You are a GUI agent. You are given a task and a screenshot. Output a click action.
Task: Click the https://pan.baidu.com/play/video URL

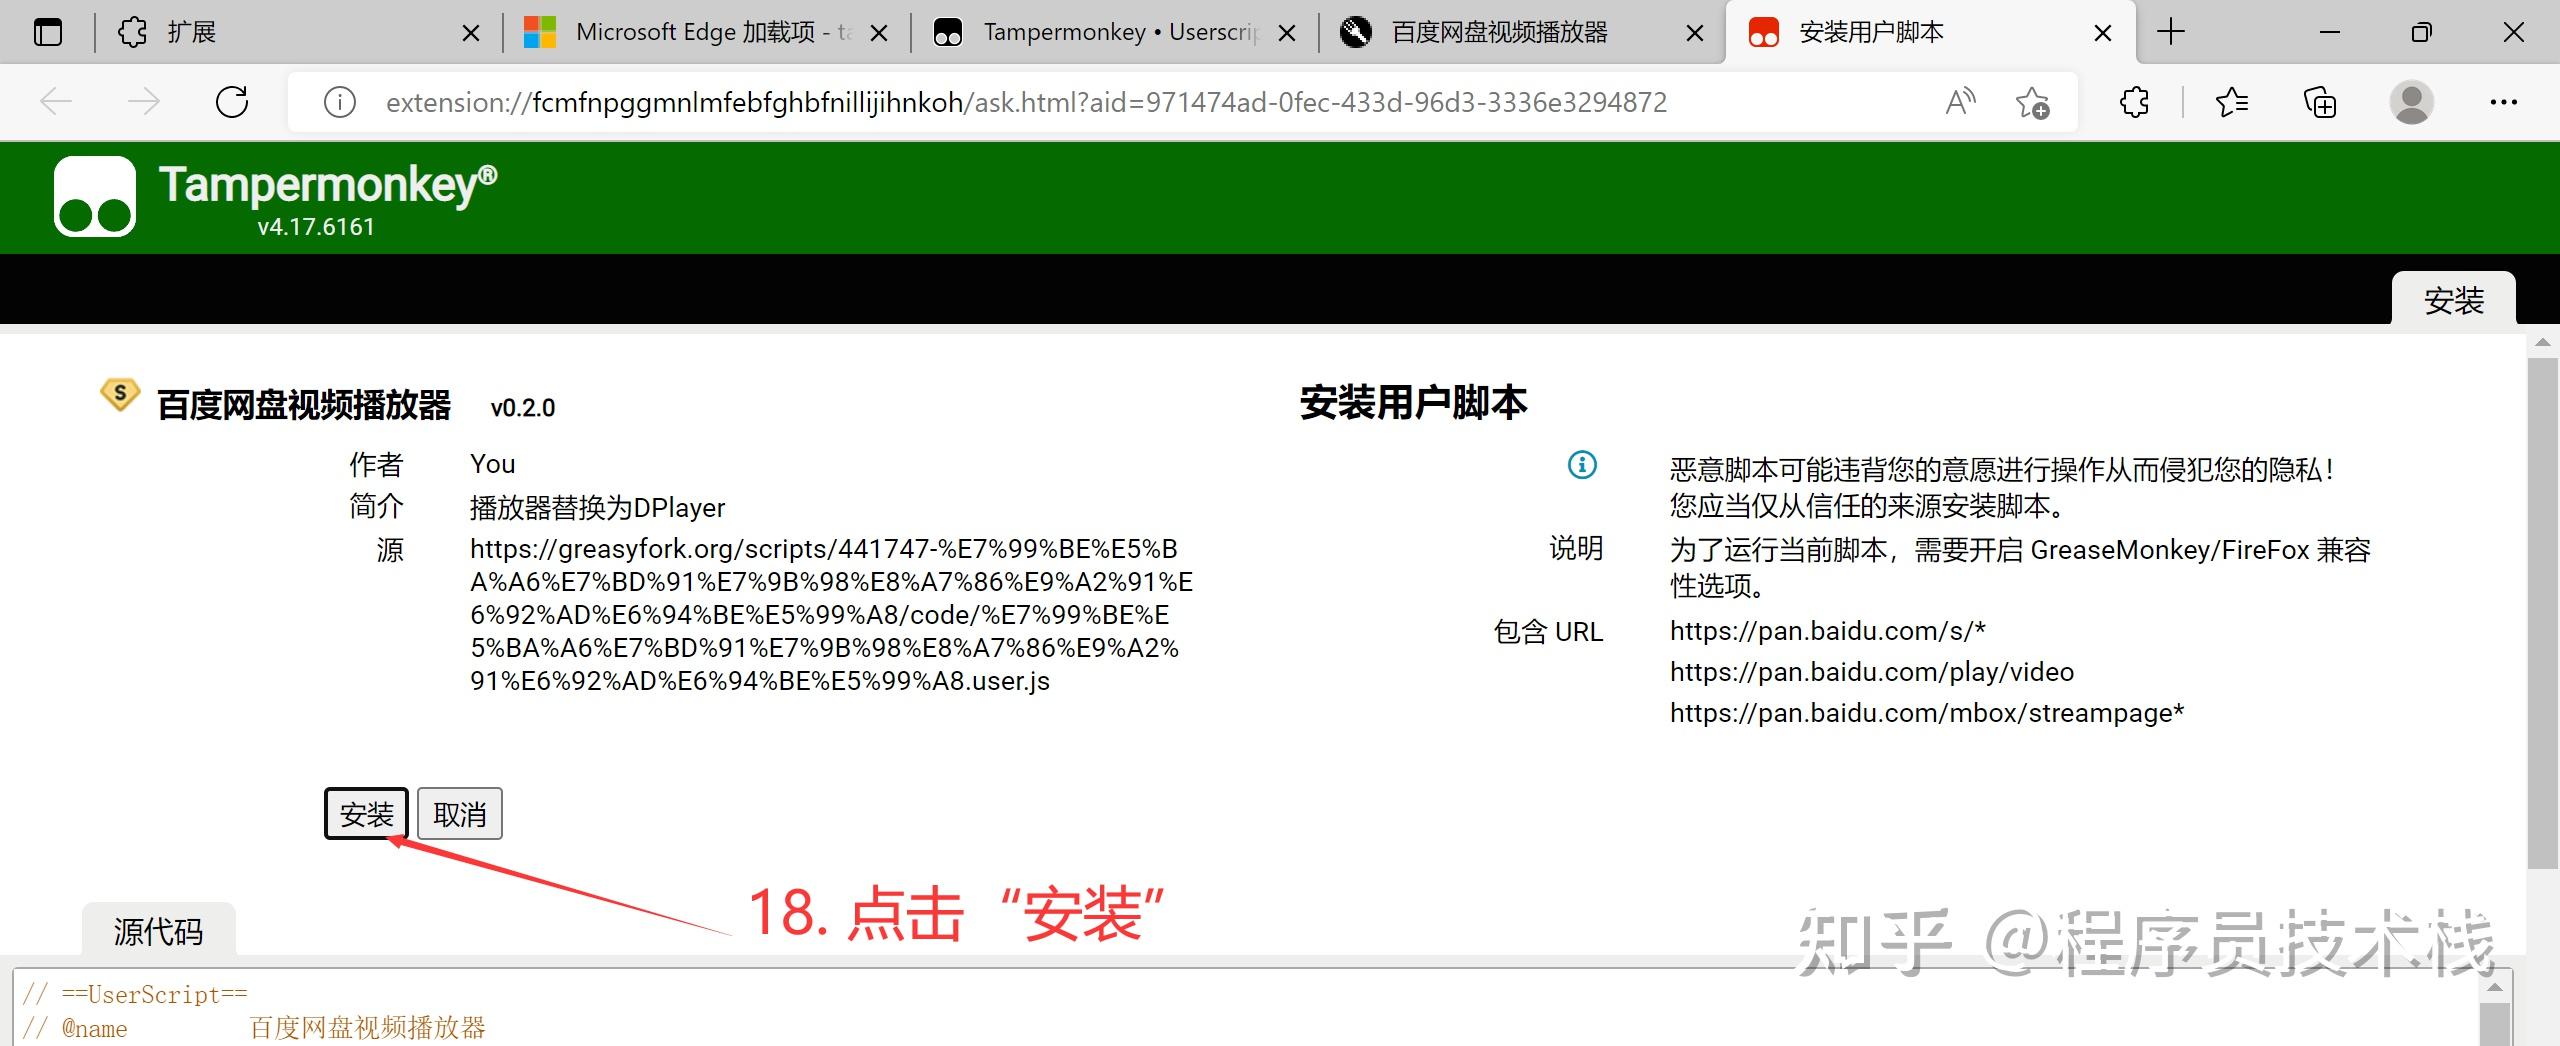[x=1872, y=672]
